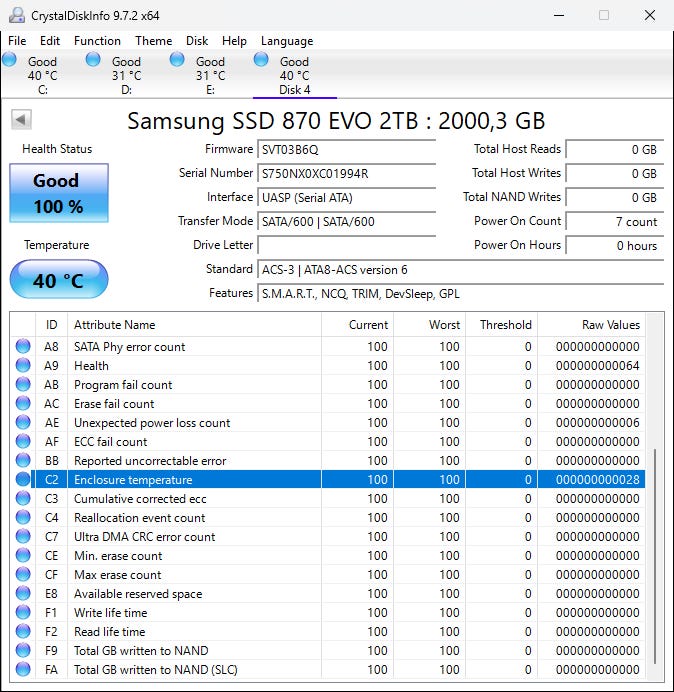This screenshot has width=674, height=692.
Task: Select the Unexpected power loss count row
Action: pyautogui.click(x=328, y=422)
